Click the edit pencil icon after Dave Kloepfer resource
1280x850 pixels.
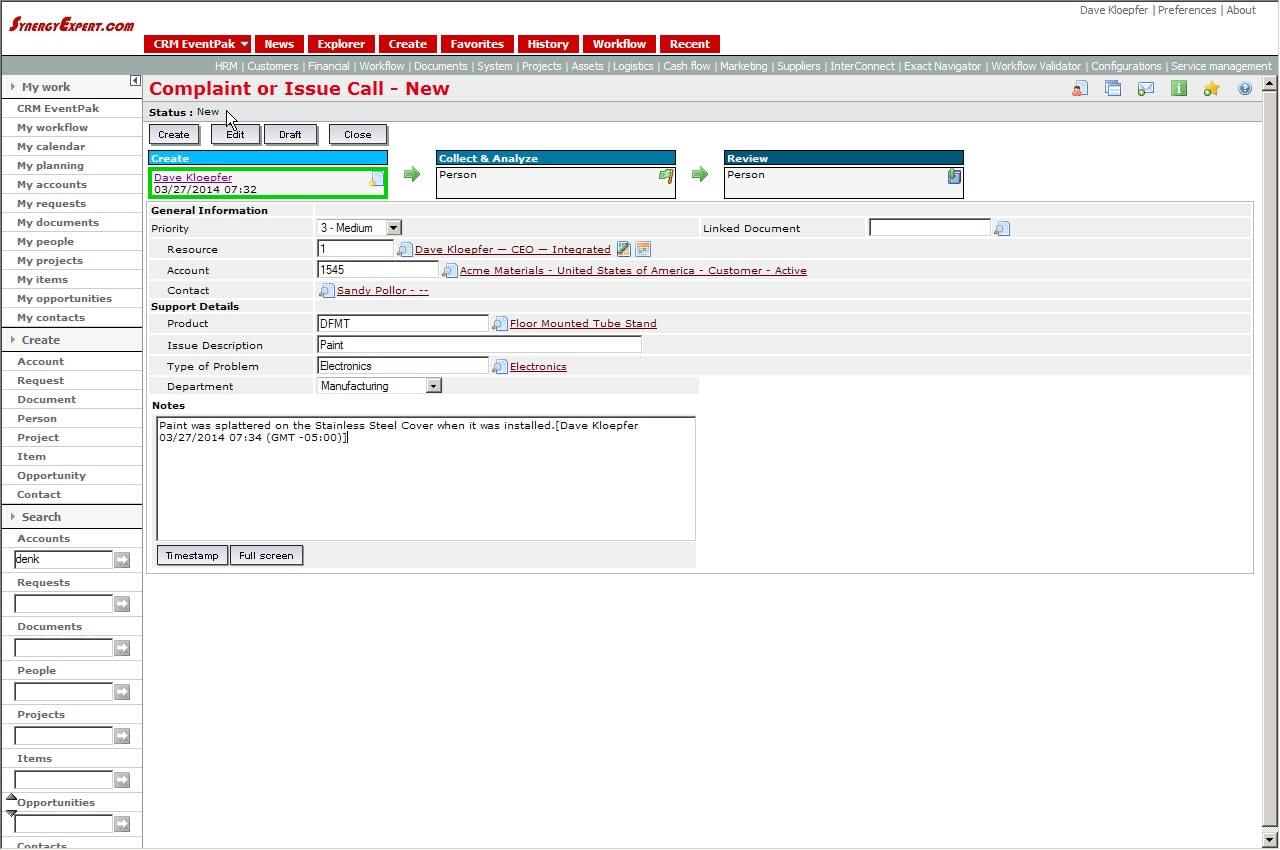624,249
